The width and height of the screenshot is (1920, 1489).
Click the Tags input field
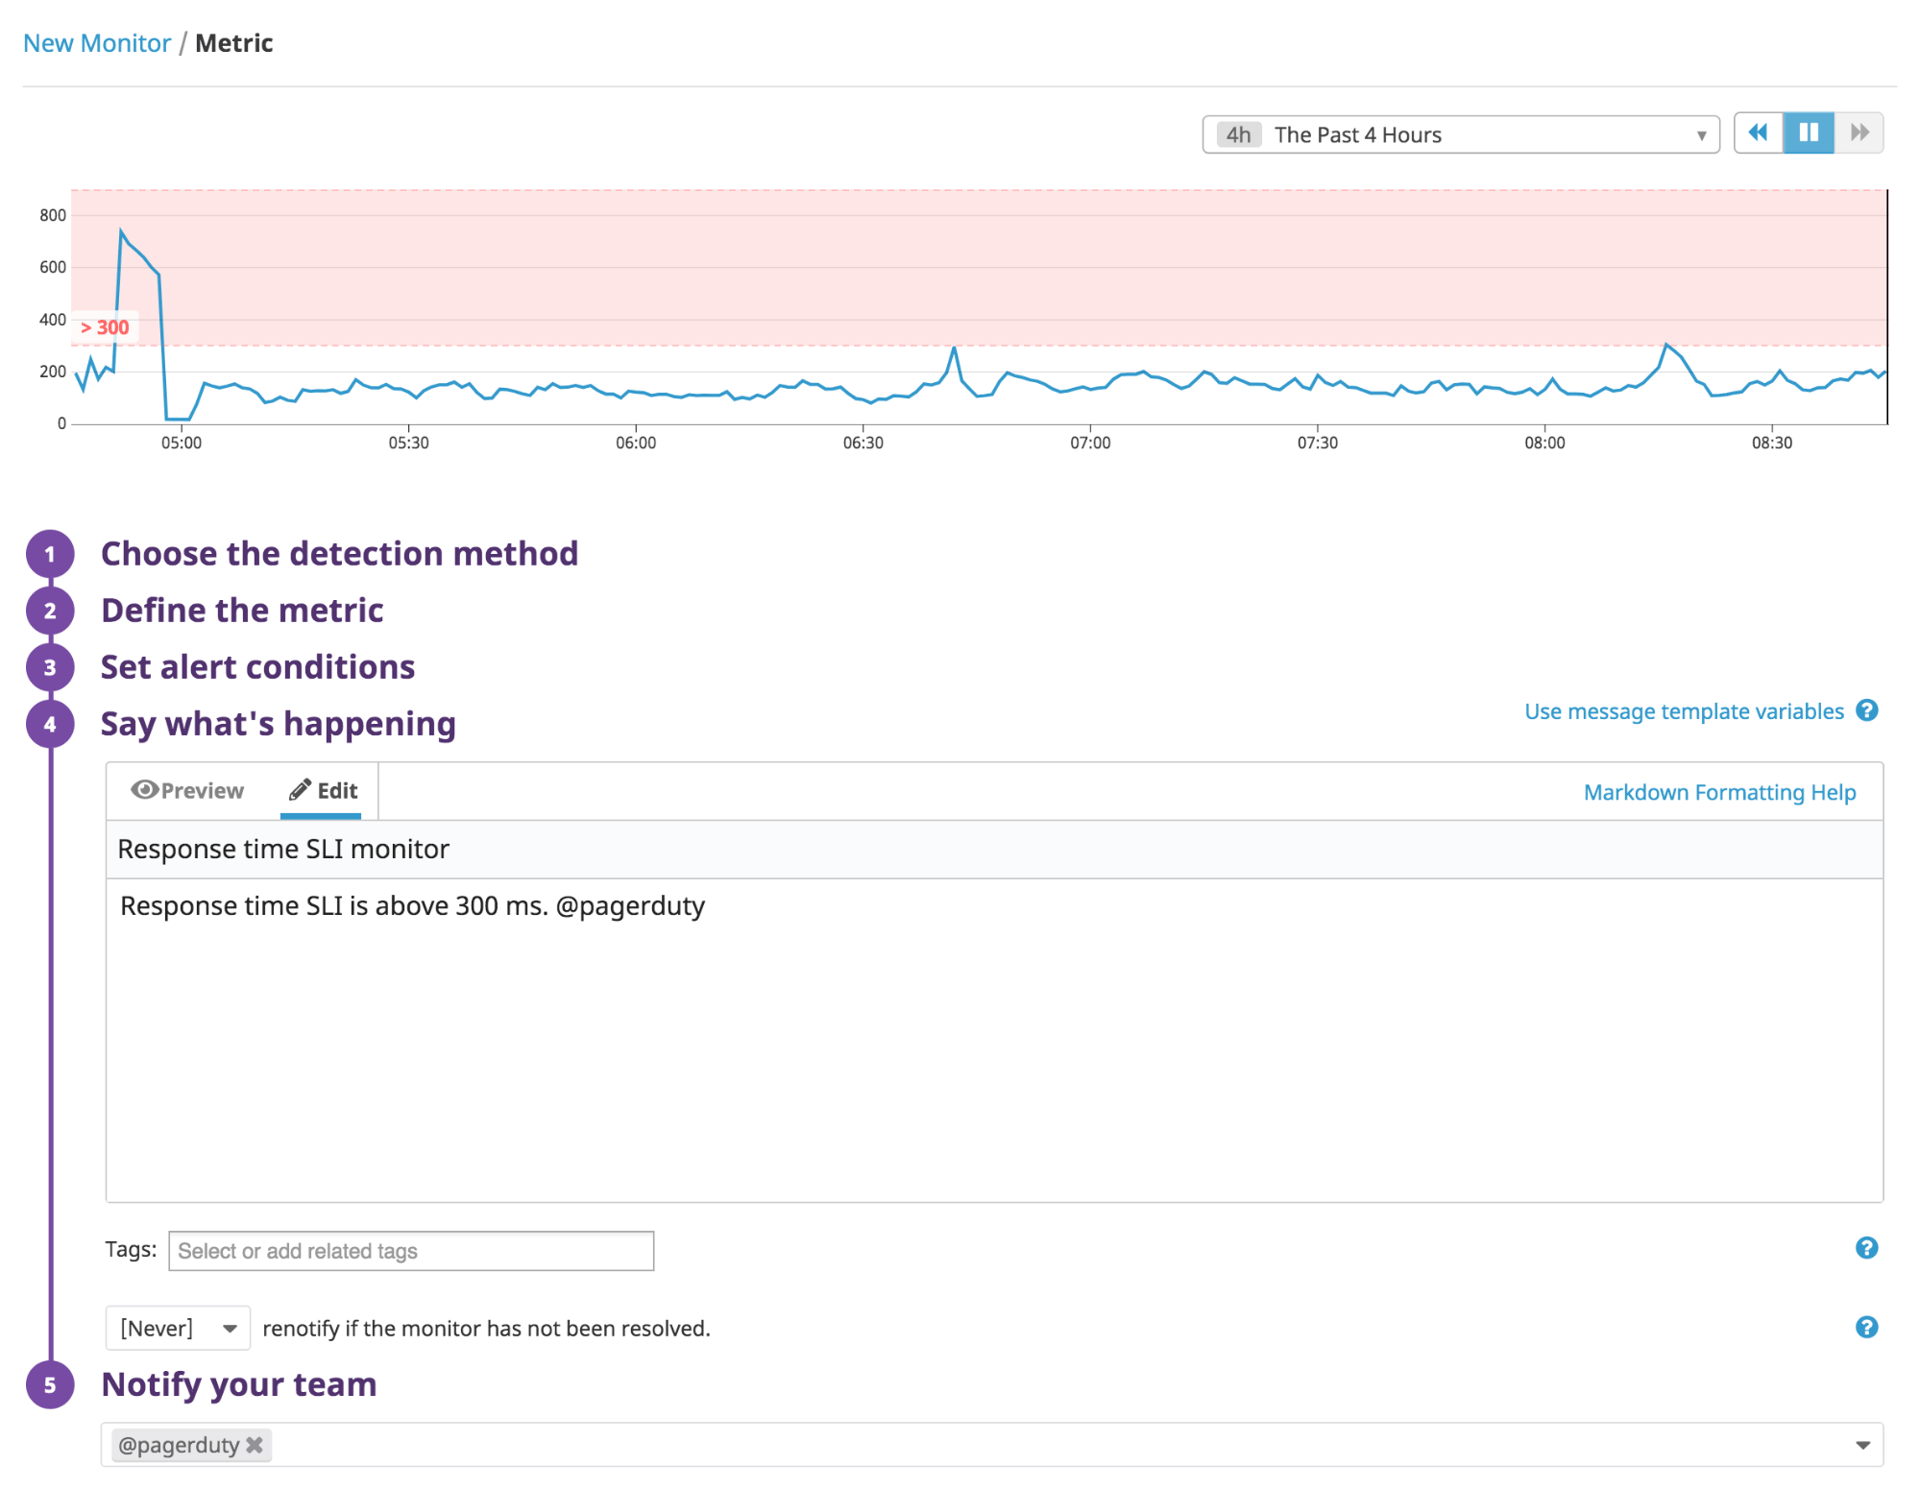coord(411,1251)
